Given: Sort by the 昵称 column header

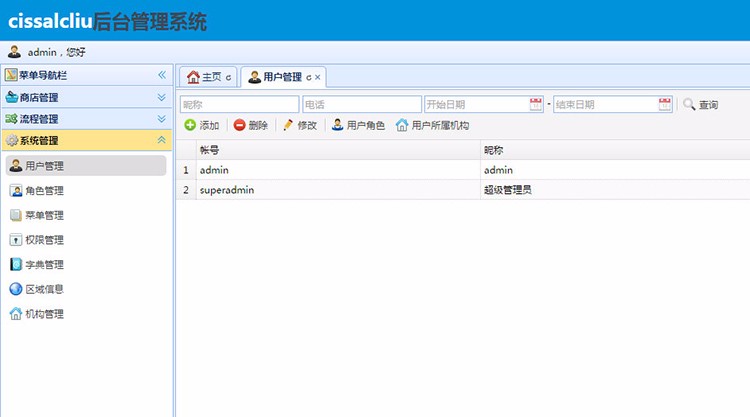Looking at the screenshot, I should pyautogui.click(x=615, y=150).
